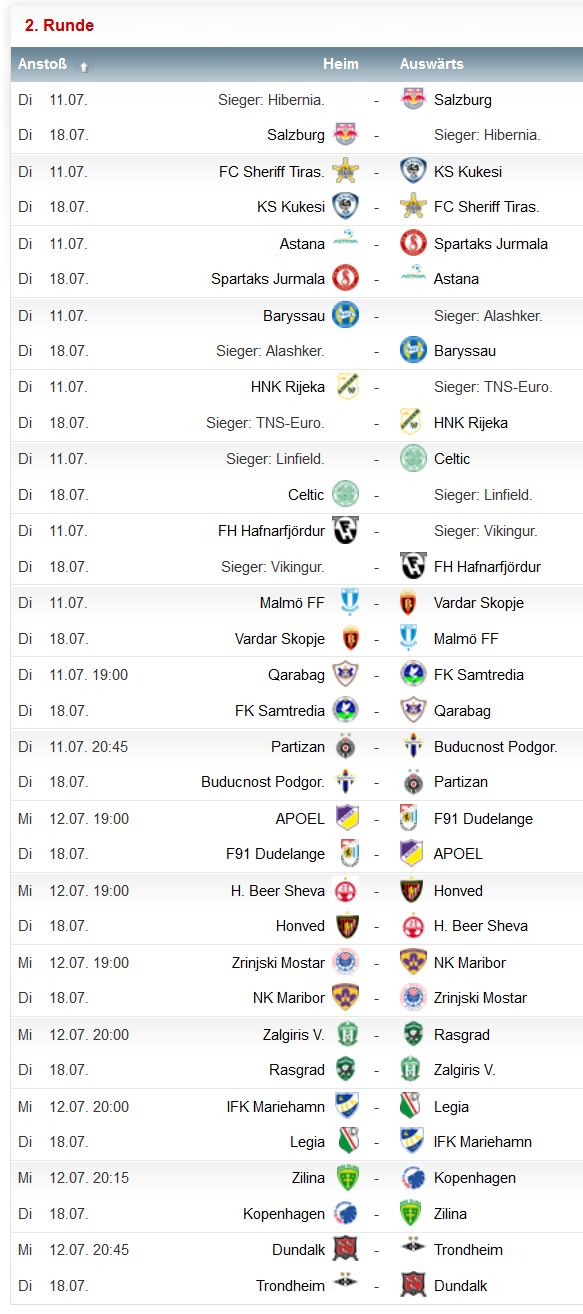583x1314 pixels.
Task: Open Buducnost Podgor. away team link
Action: tap(496, 747)
